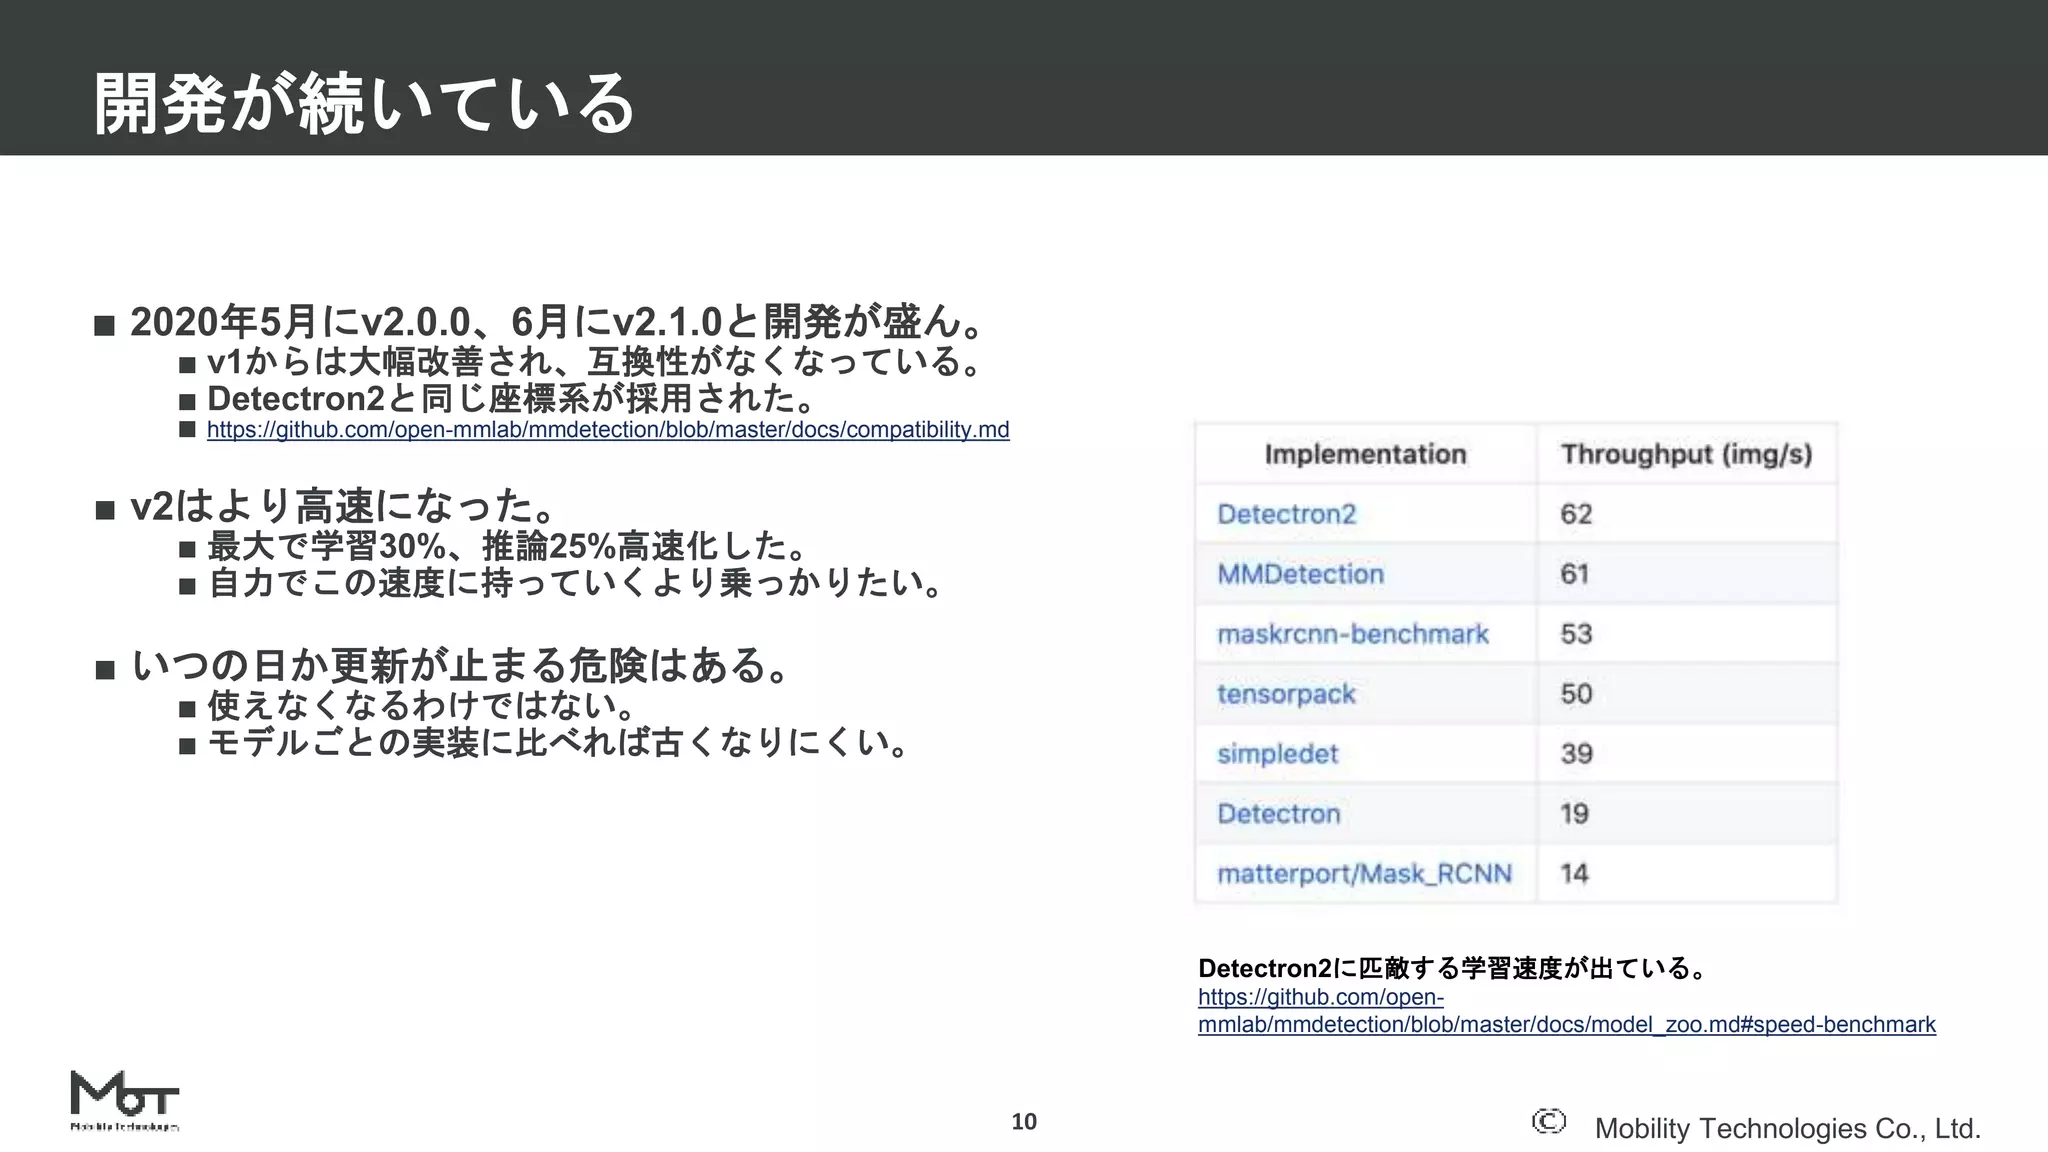
Task: Select throughput value 19
Action: pos(1574,814)
